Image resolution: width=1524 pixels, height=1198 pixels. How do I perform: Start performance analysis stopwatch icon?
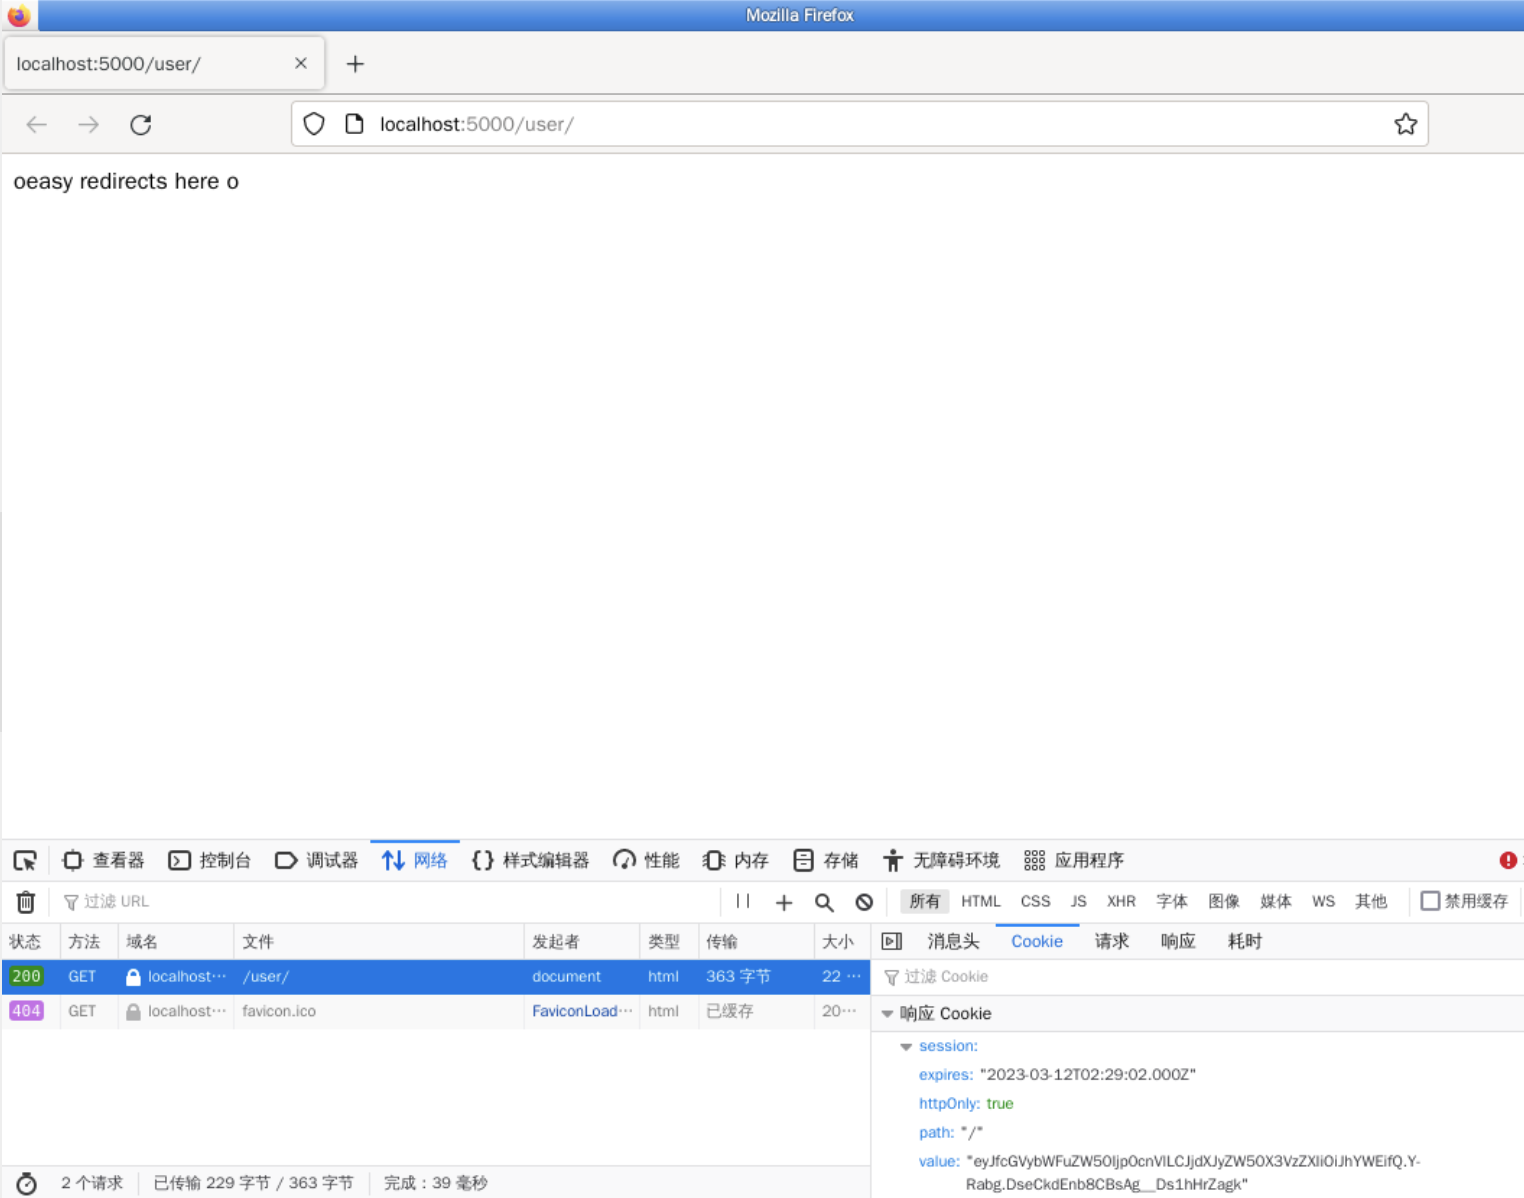point(27,1183)
